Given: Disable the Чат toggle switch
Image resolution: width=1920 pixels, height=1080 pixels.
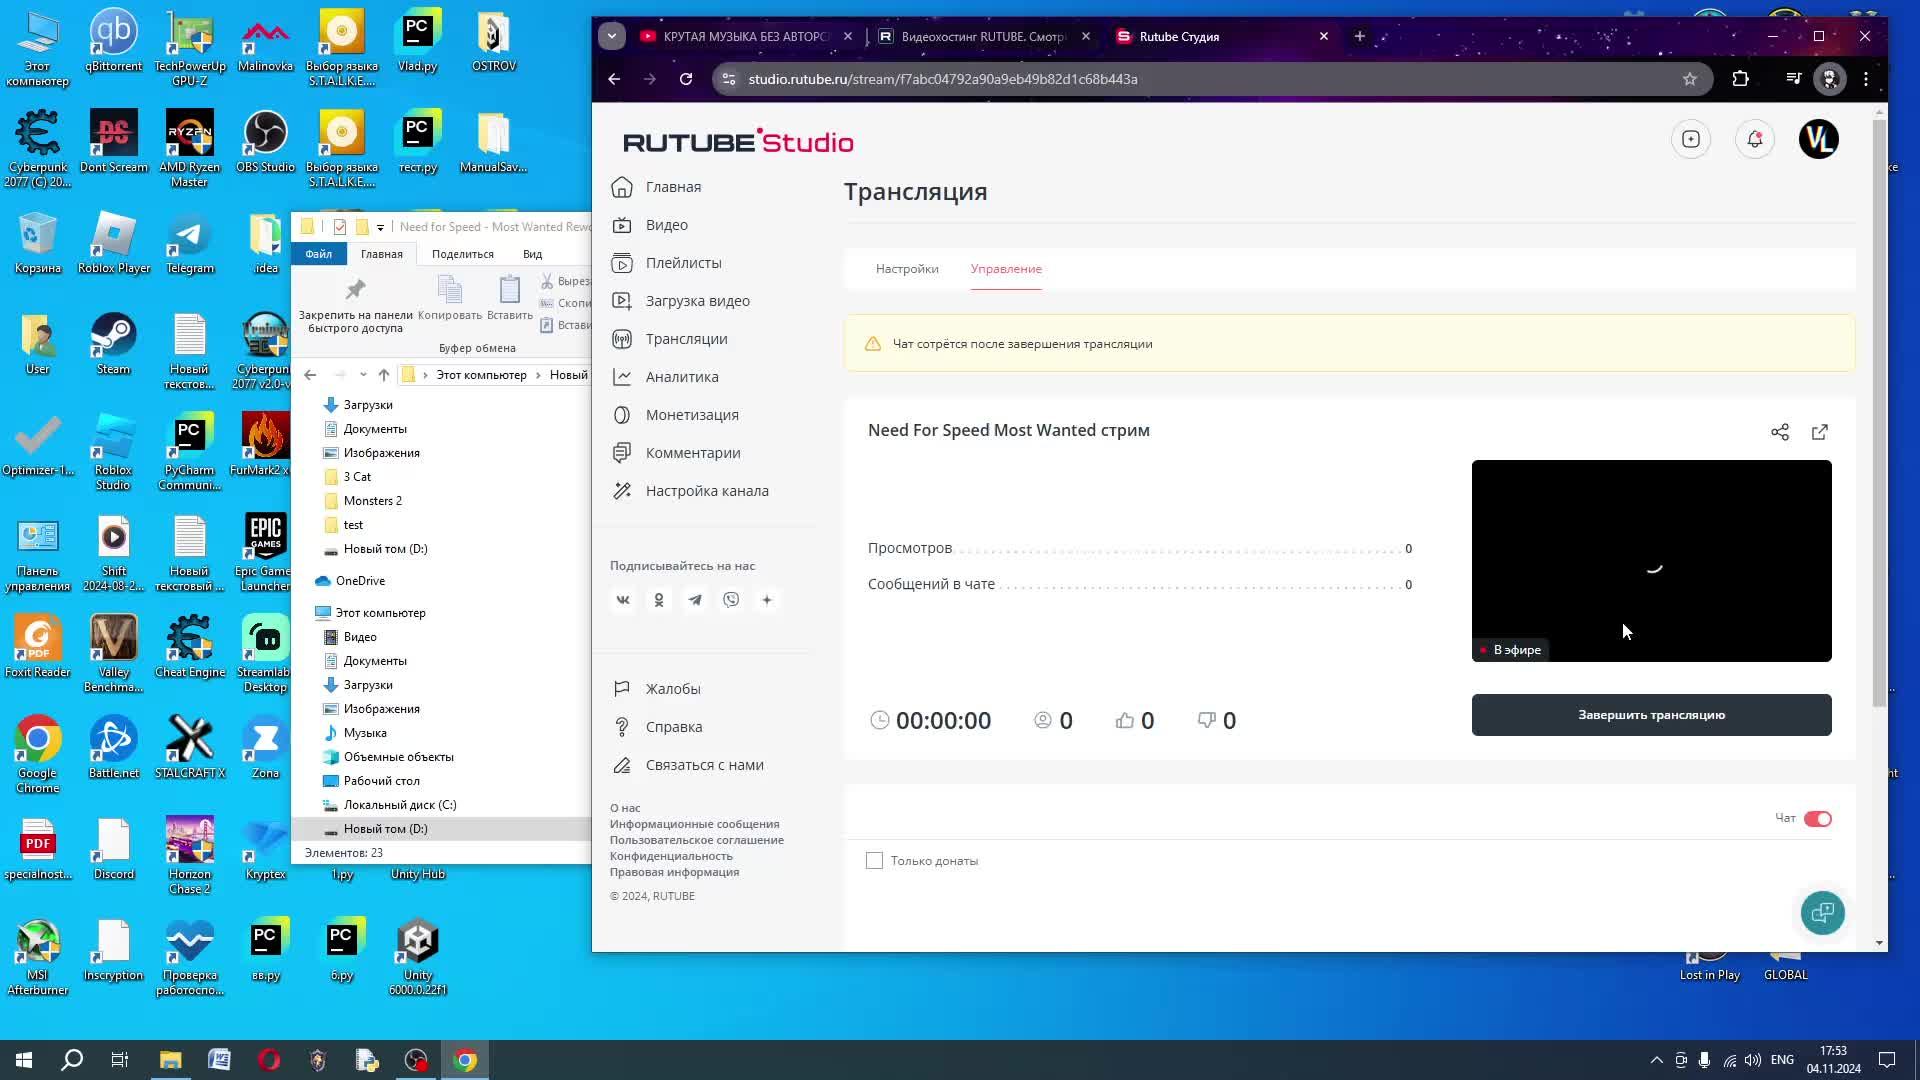Looking at the screenshot, I should 1817,819.
